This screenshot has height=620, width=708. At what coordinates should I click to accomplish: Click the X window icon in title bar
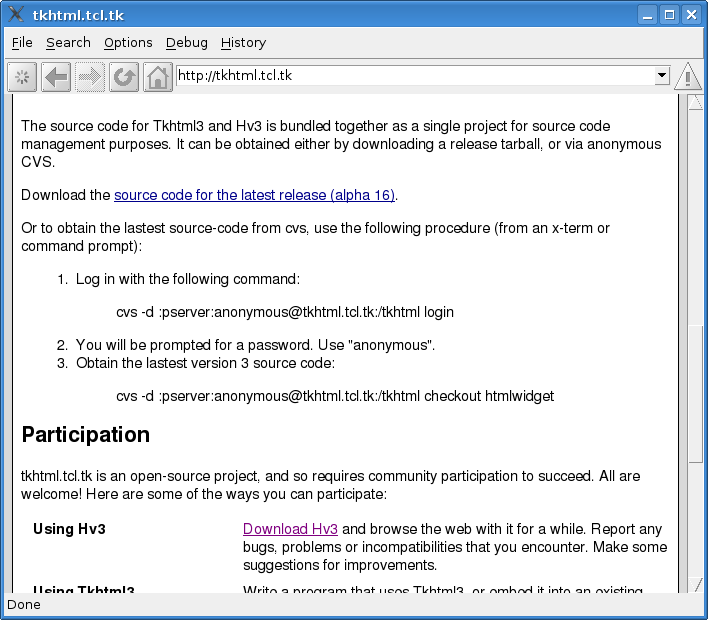(15, 14)
